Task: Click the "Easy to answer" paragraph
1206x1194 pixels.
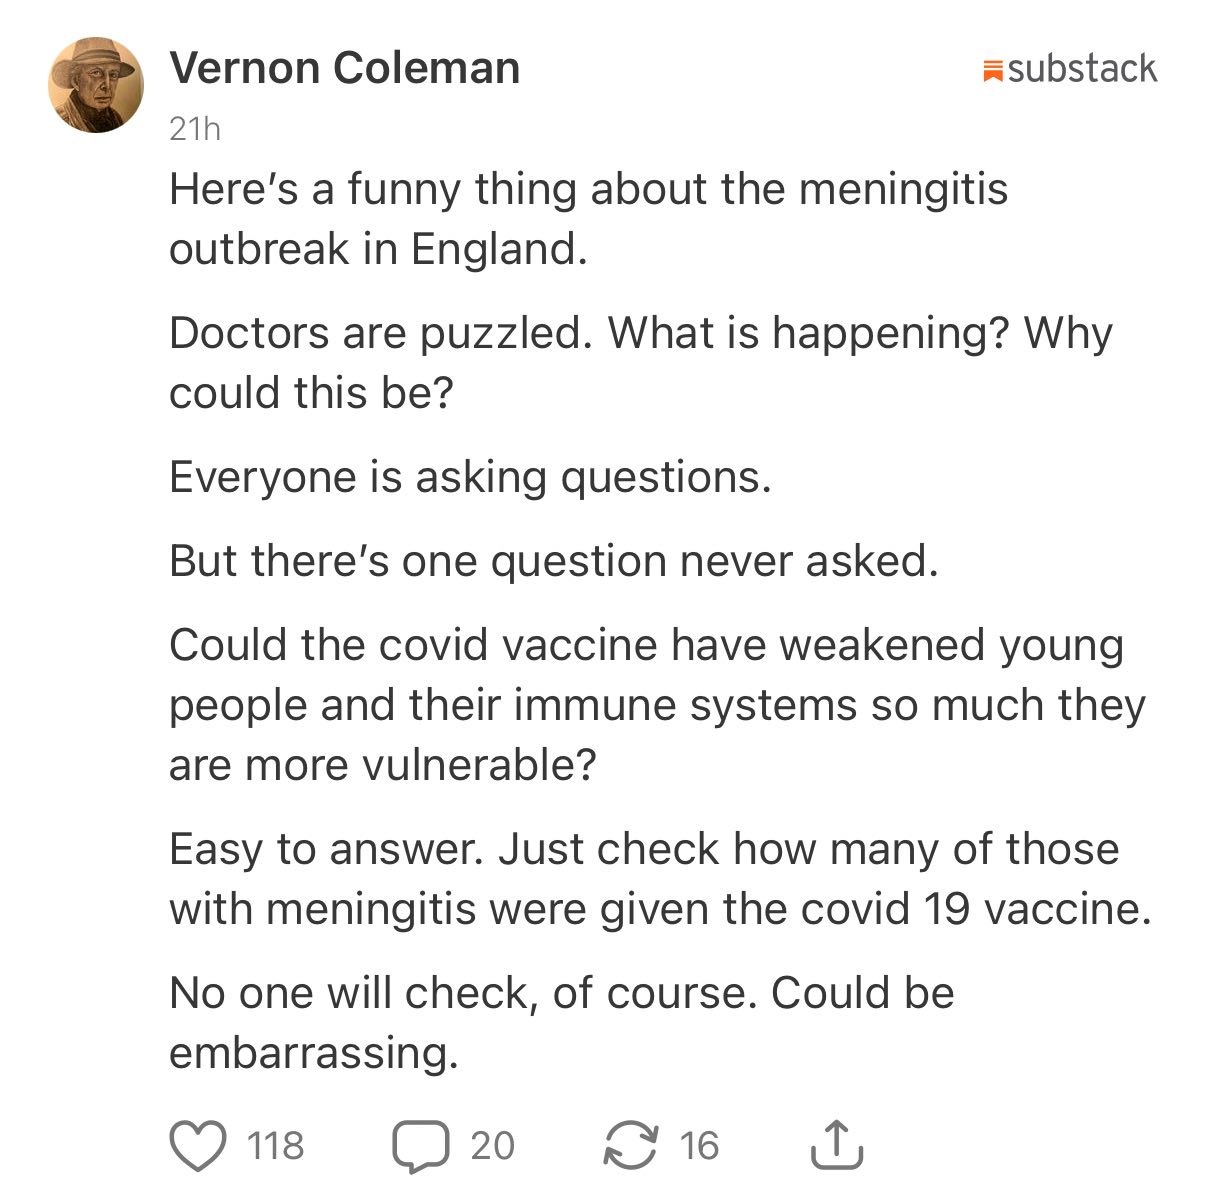Action: pos(660,879)
